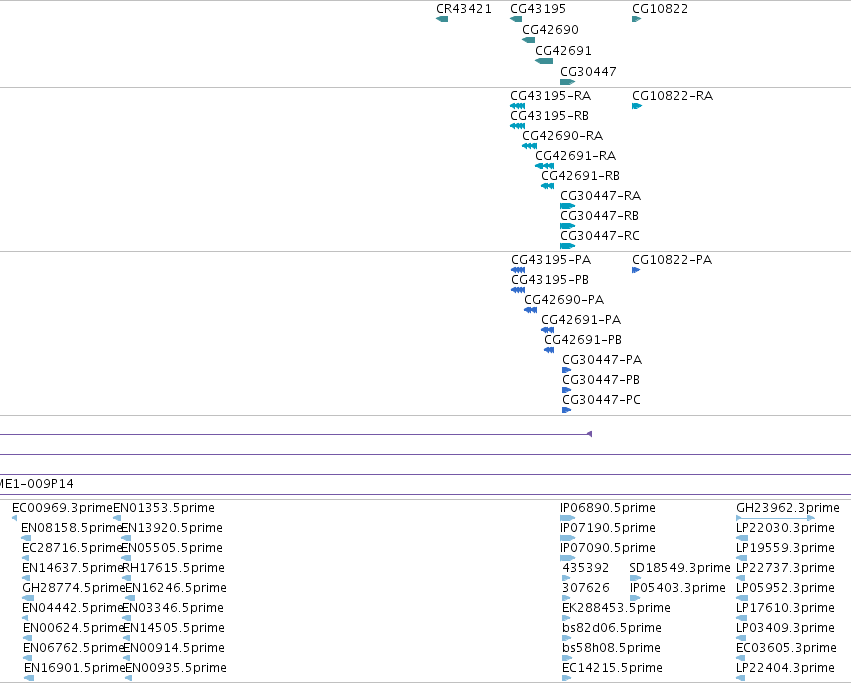Screen dimensions: 851x683
Task: Select EST EC03605.3prime
Action: 741,658
